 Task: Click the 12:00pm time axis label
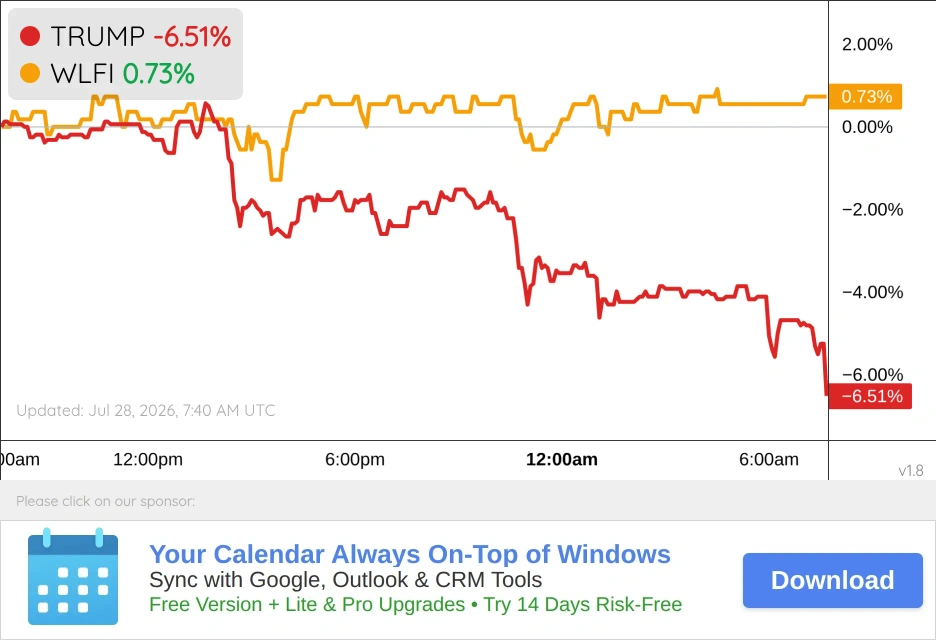tap(148, 459)
